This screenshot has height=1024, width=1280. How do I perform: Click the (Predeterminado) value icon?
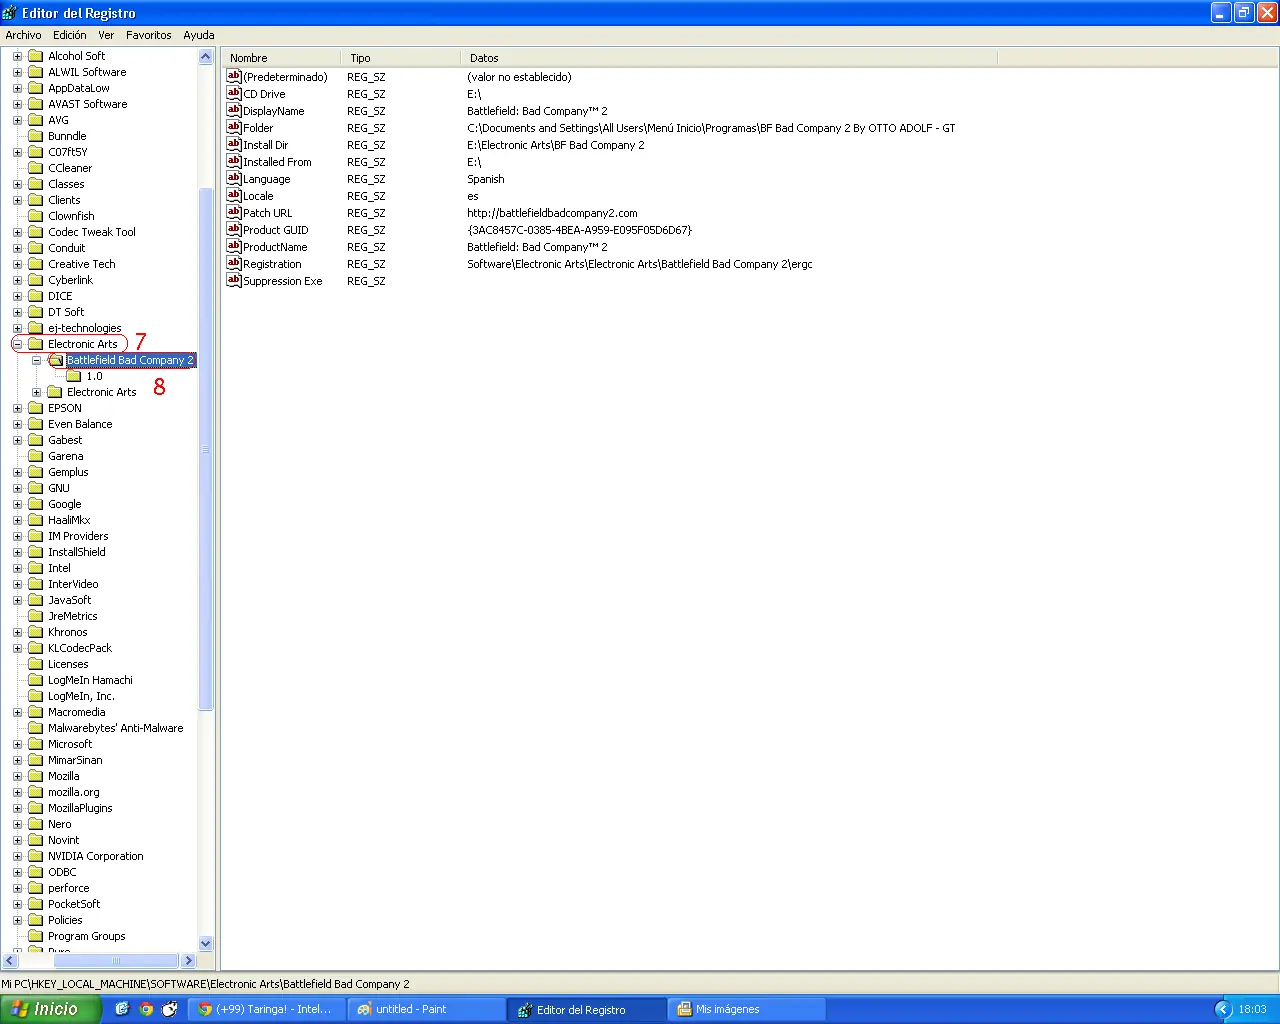(x=234, y=77)
